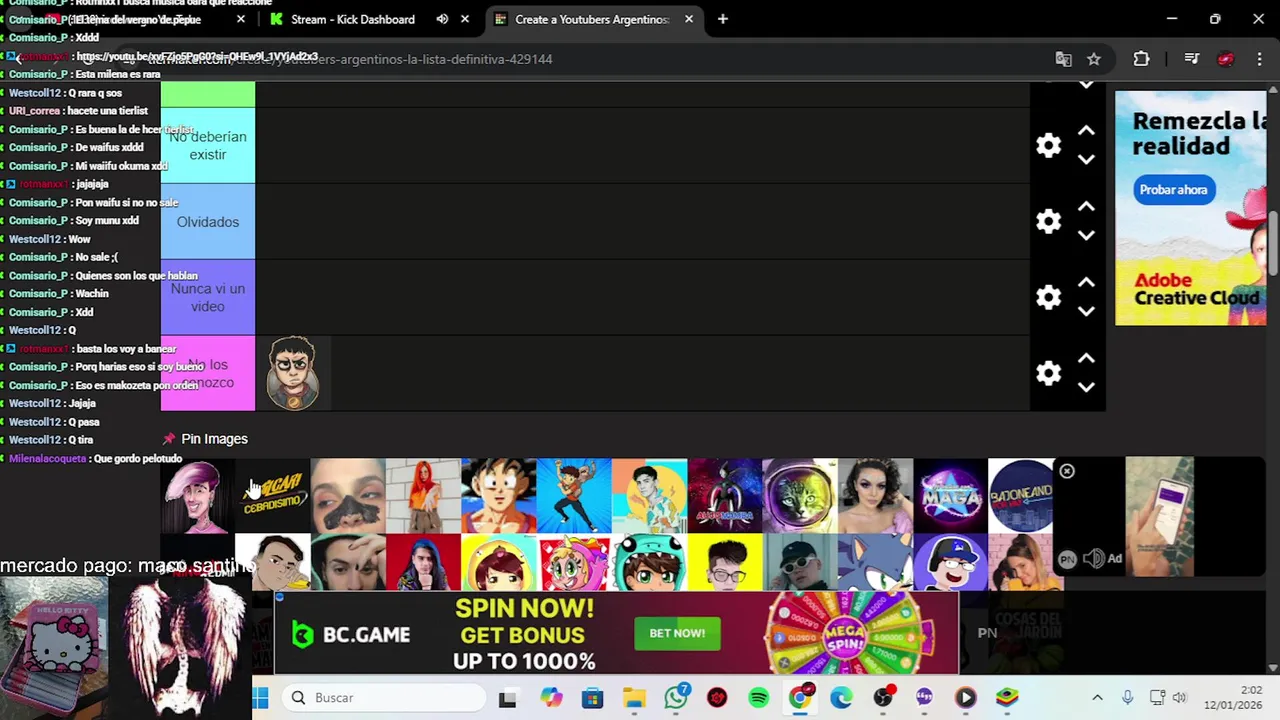Select the running cartoon on blue background
The height and width of the screenshot is (720, 1280).
pos(573,495)
